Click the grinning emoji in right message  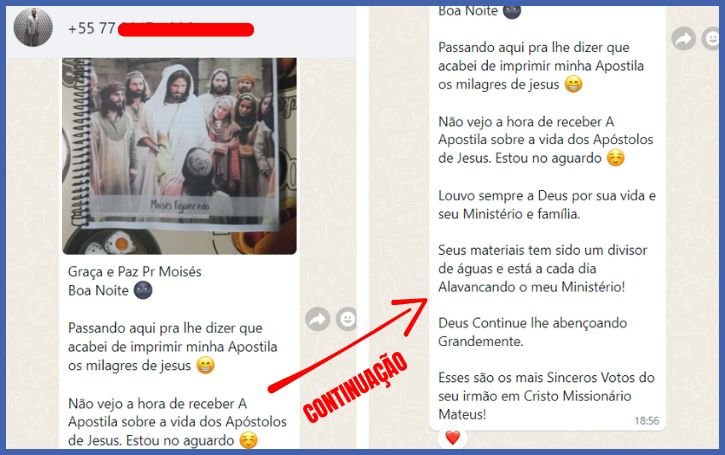tap(573, 84)
